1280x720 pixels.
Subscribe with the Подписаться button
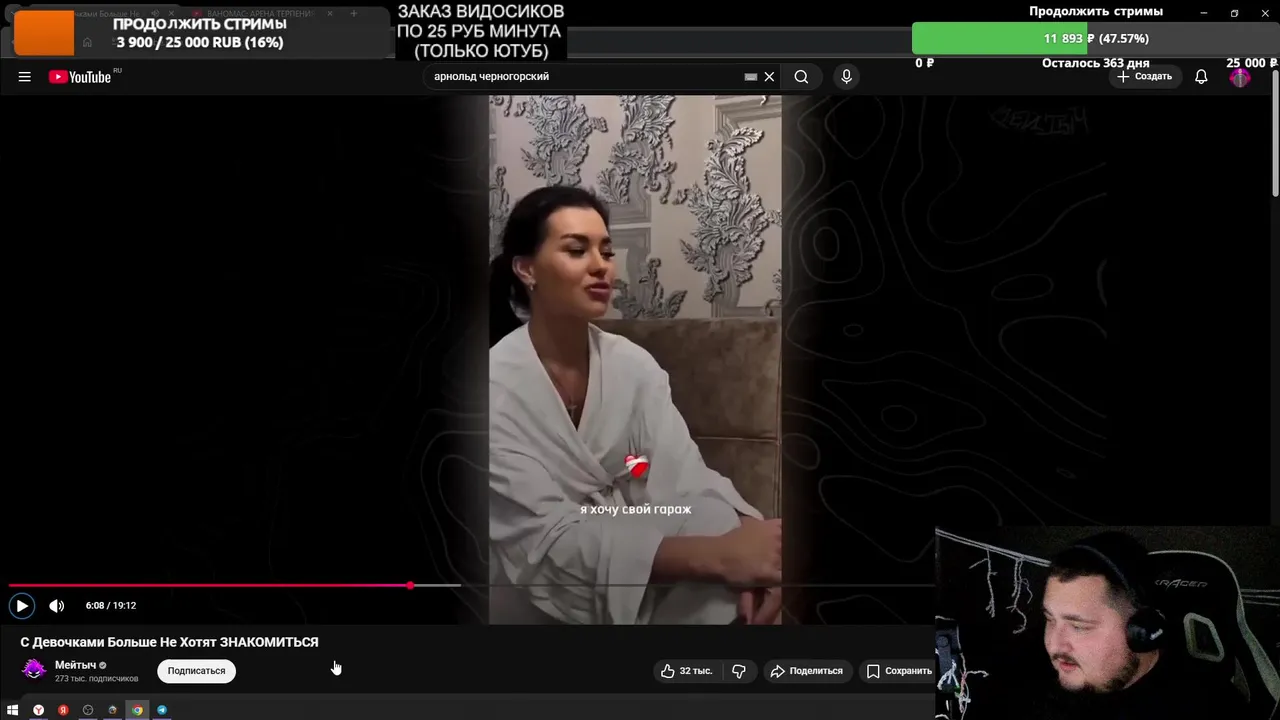tap(196, 671)
